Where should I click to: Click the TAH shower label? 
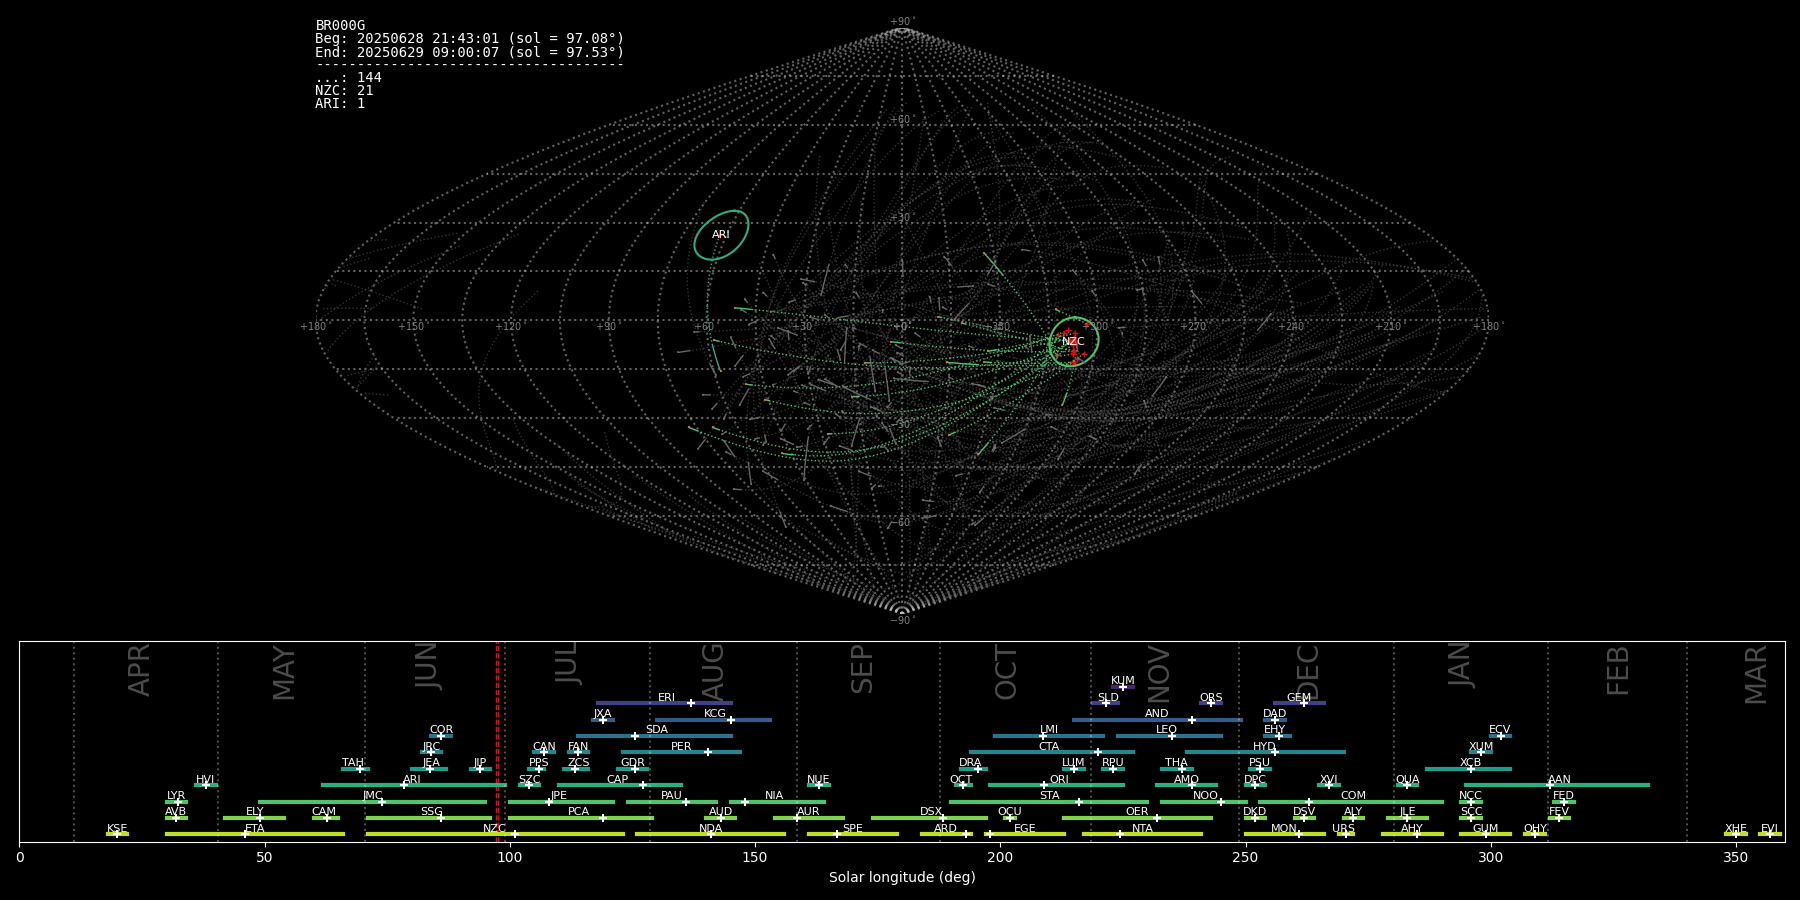pos(353,763)
